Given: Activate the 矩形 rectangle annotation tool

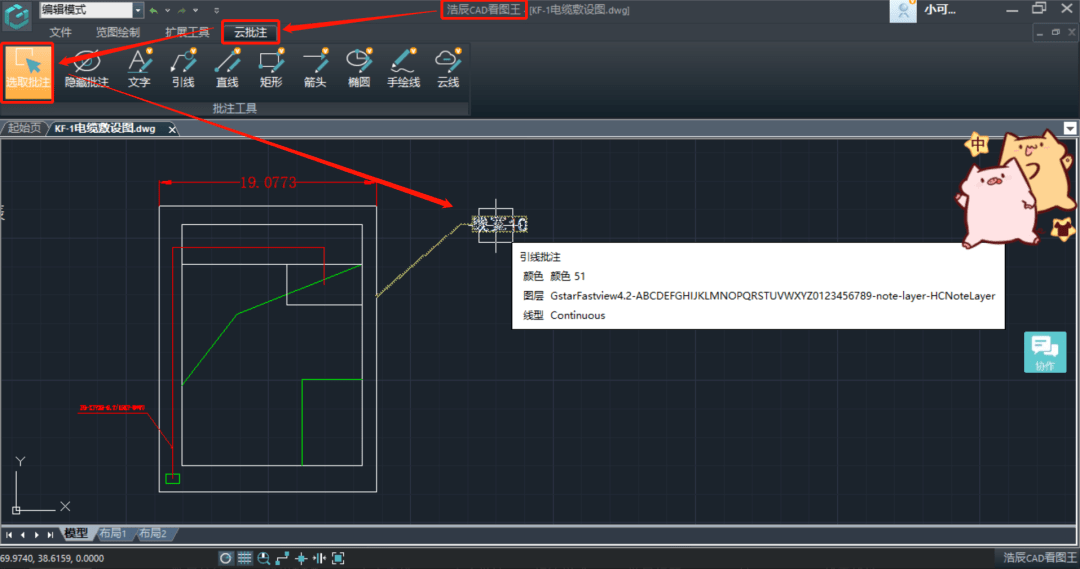Looking at the screenshot, I should (271, 69).
